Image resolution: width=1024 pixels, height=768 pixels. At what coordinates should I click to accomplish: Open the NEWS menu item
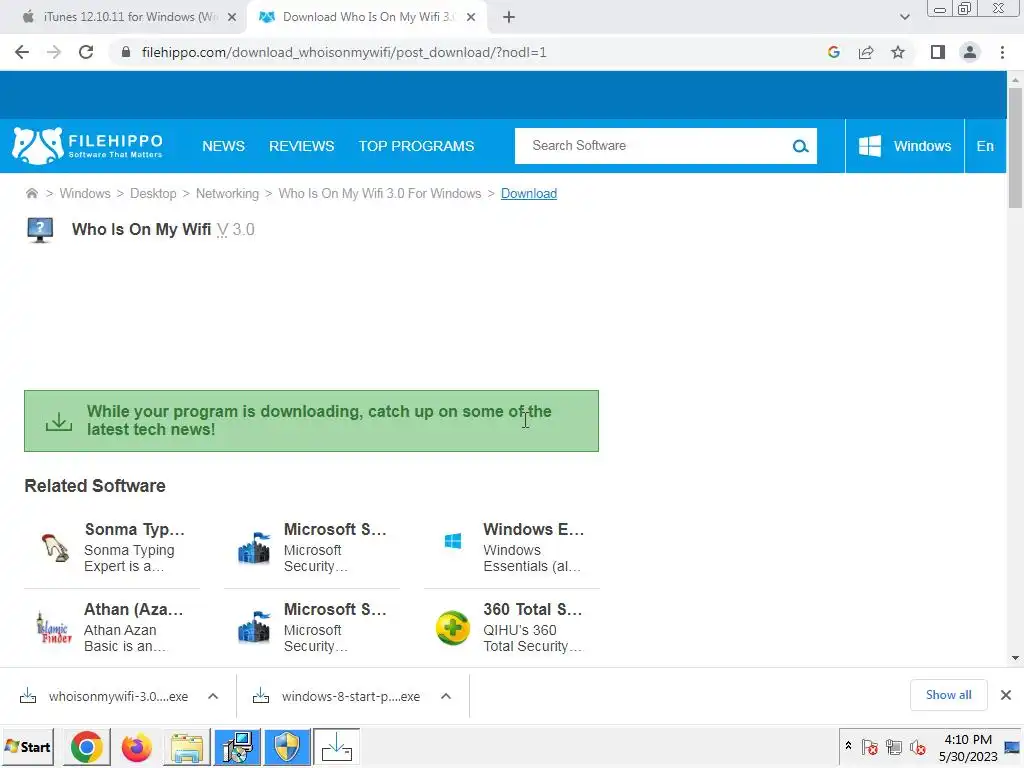pos(223,146)
